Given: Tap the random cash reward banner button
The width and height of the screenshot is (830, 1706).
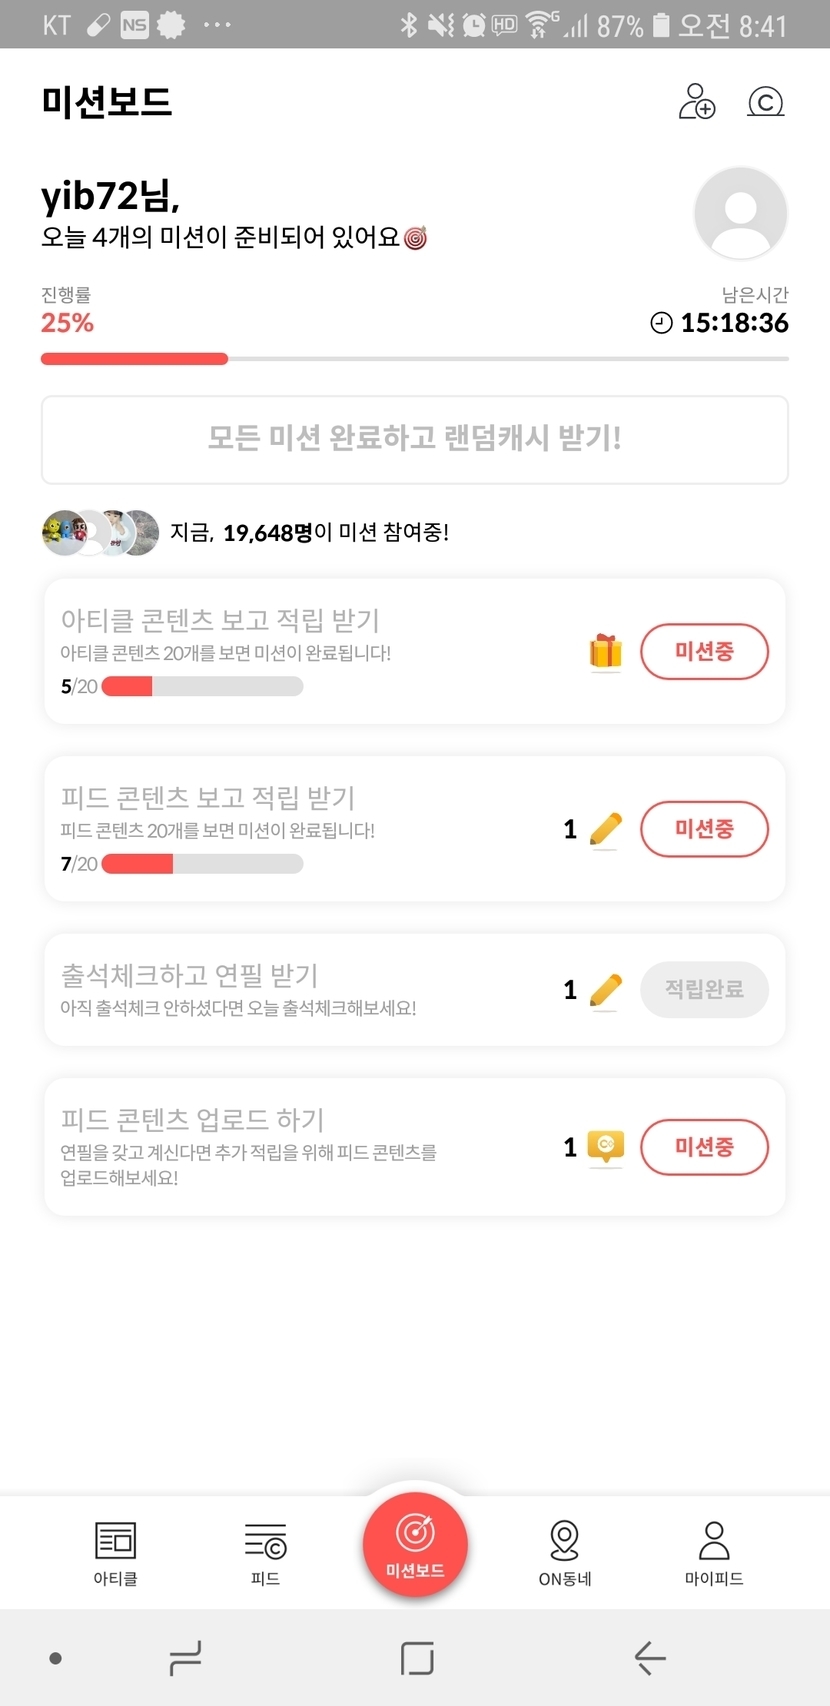Looking at the screenshot, I should pos(415,439).
